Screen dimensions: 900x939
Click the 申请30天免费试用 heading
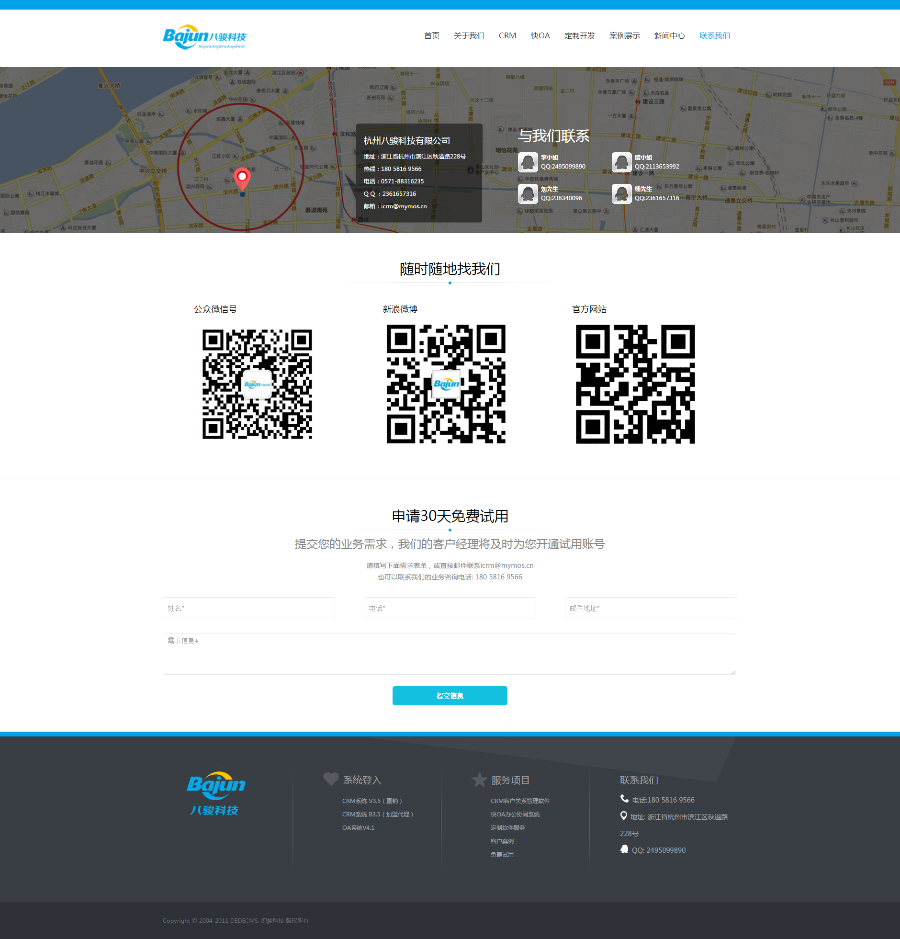450,516
